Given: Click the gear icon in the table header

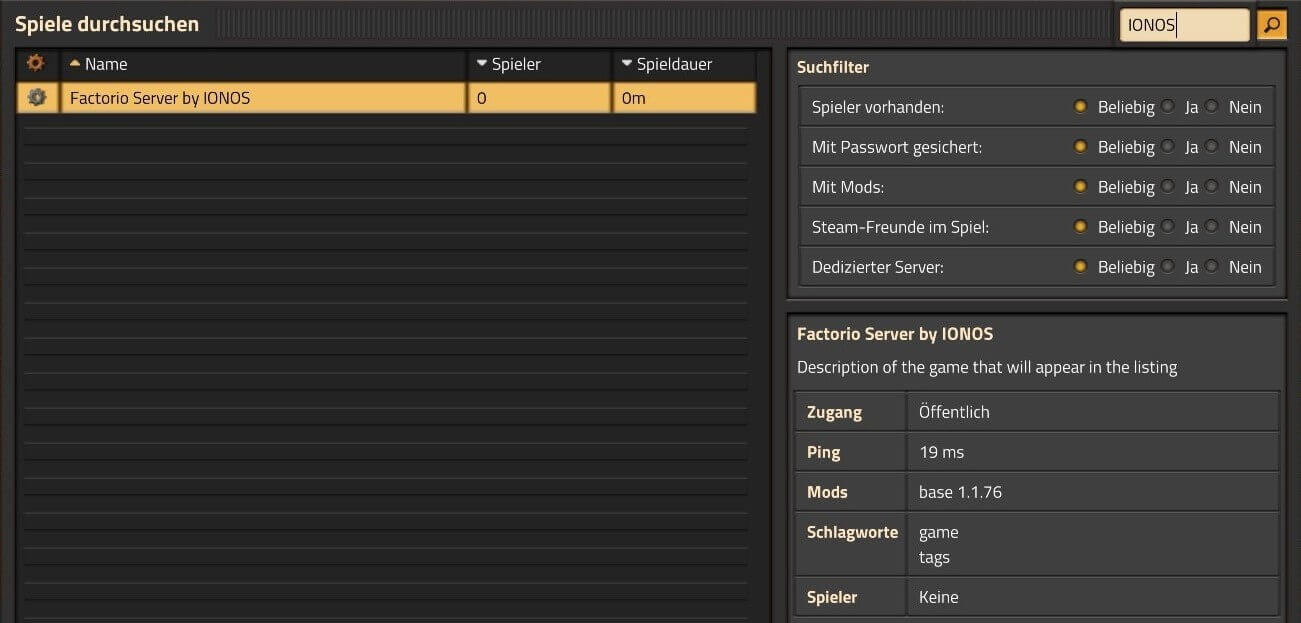Looking at the screenshot, I should tap(36, 63).
